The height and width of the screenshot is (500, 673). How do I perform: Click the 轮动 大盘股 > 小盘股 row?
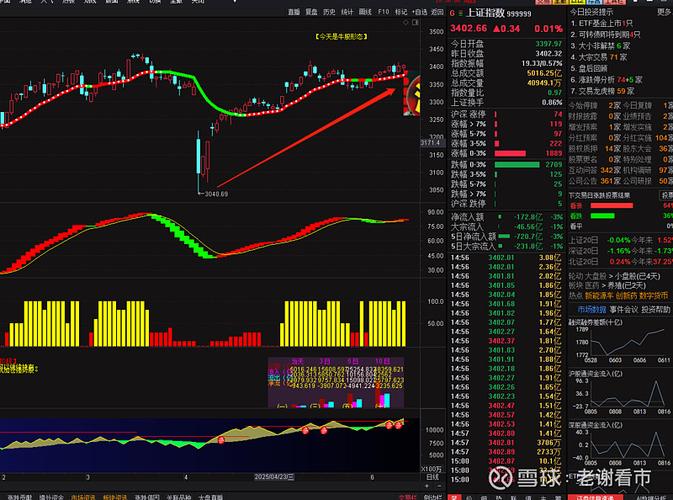(x=614, y=276)
